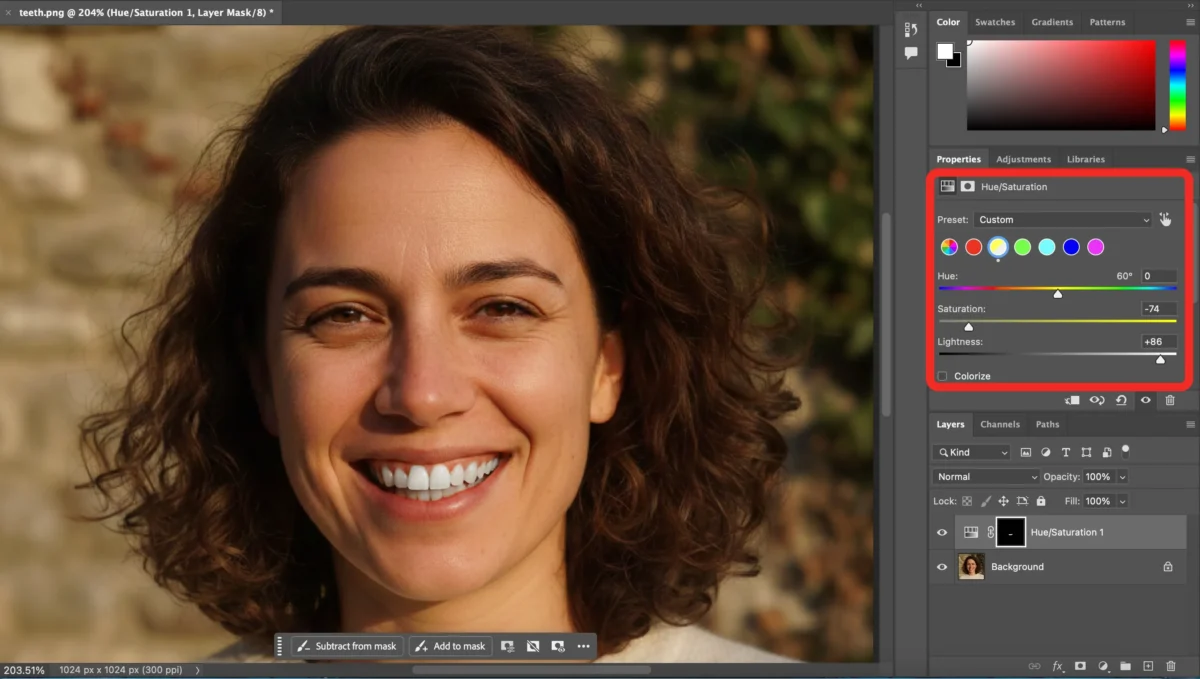
Task: Click the Add to mask button
Action: click(x=450, y=646)
